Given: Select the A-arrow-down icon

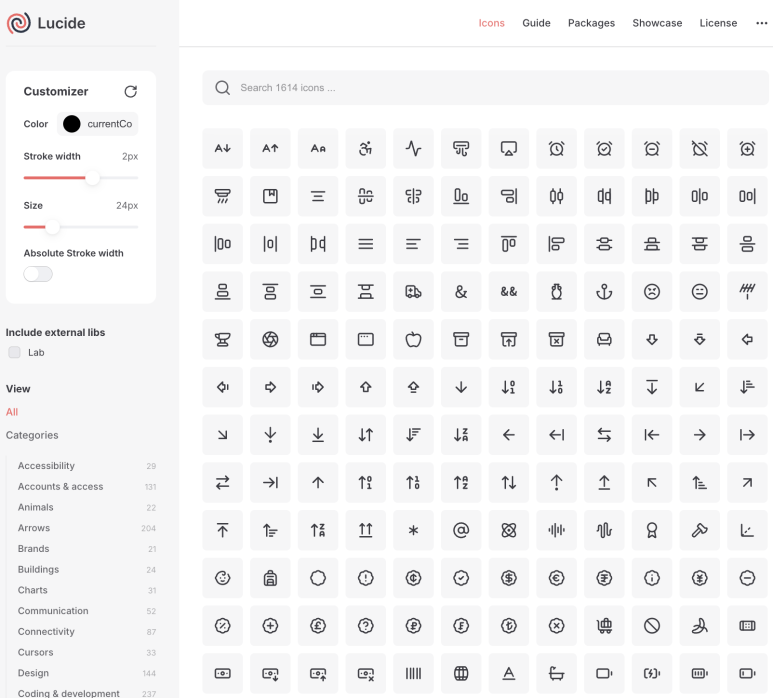Looking at the screenshot, I should (x=222, y=148).
